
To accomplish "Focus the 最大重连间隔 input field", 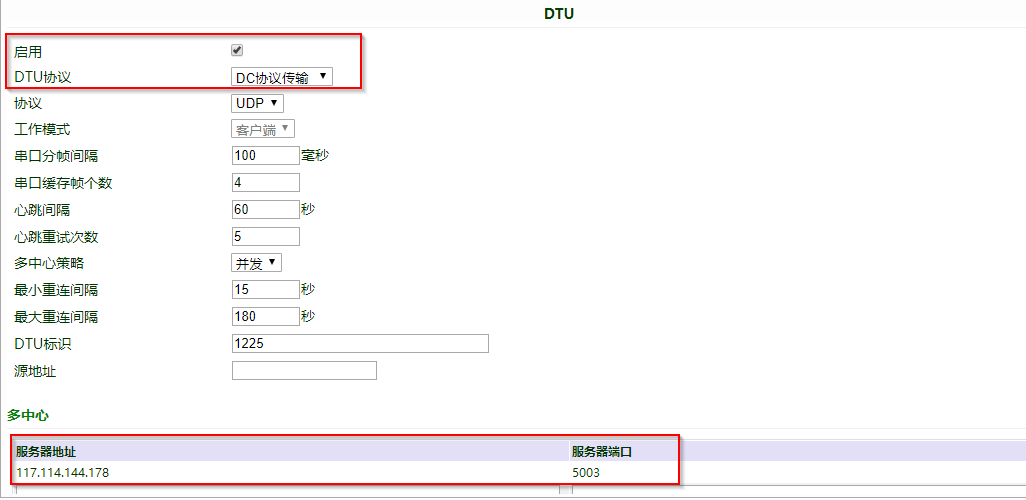I will (265, 317).
